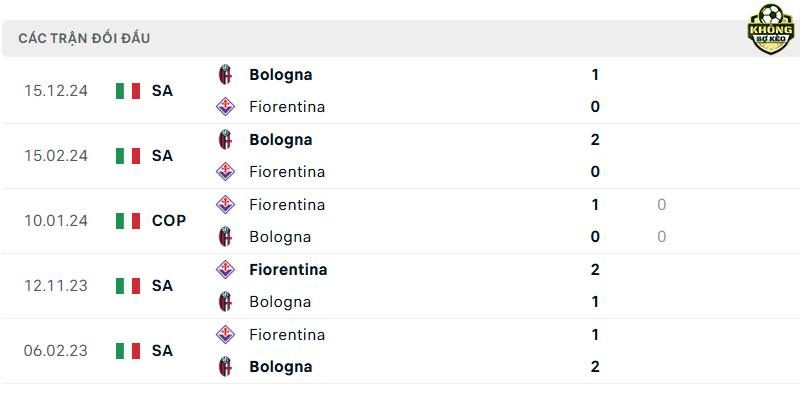The width and height of the screenshot is (800, 400).
Task: Click Fiorentina crest in 15.12.24 match
Action: [225, 107]
